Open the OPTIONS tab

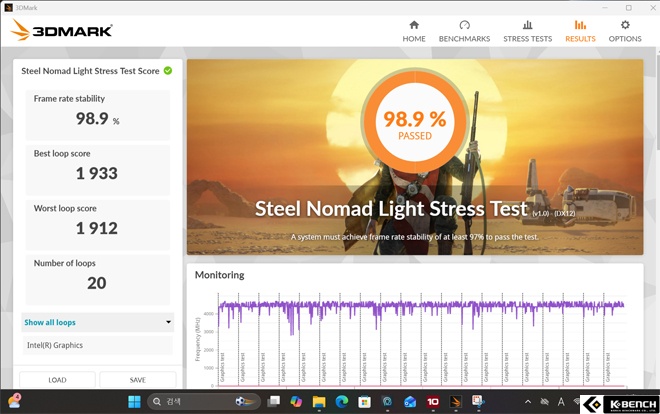(625, 32)
